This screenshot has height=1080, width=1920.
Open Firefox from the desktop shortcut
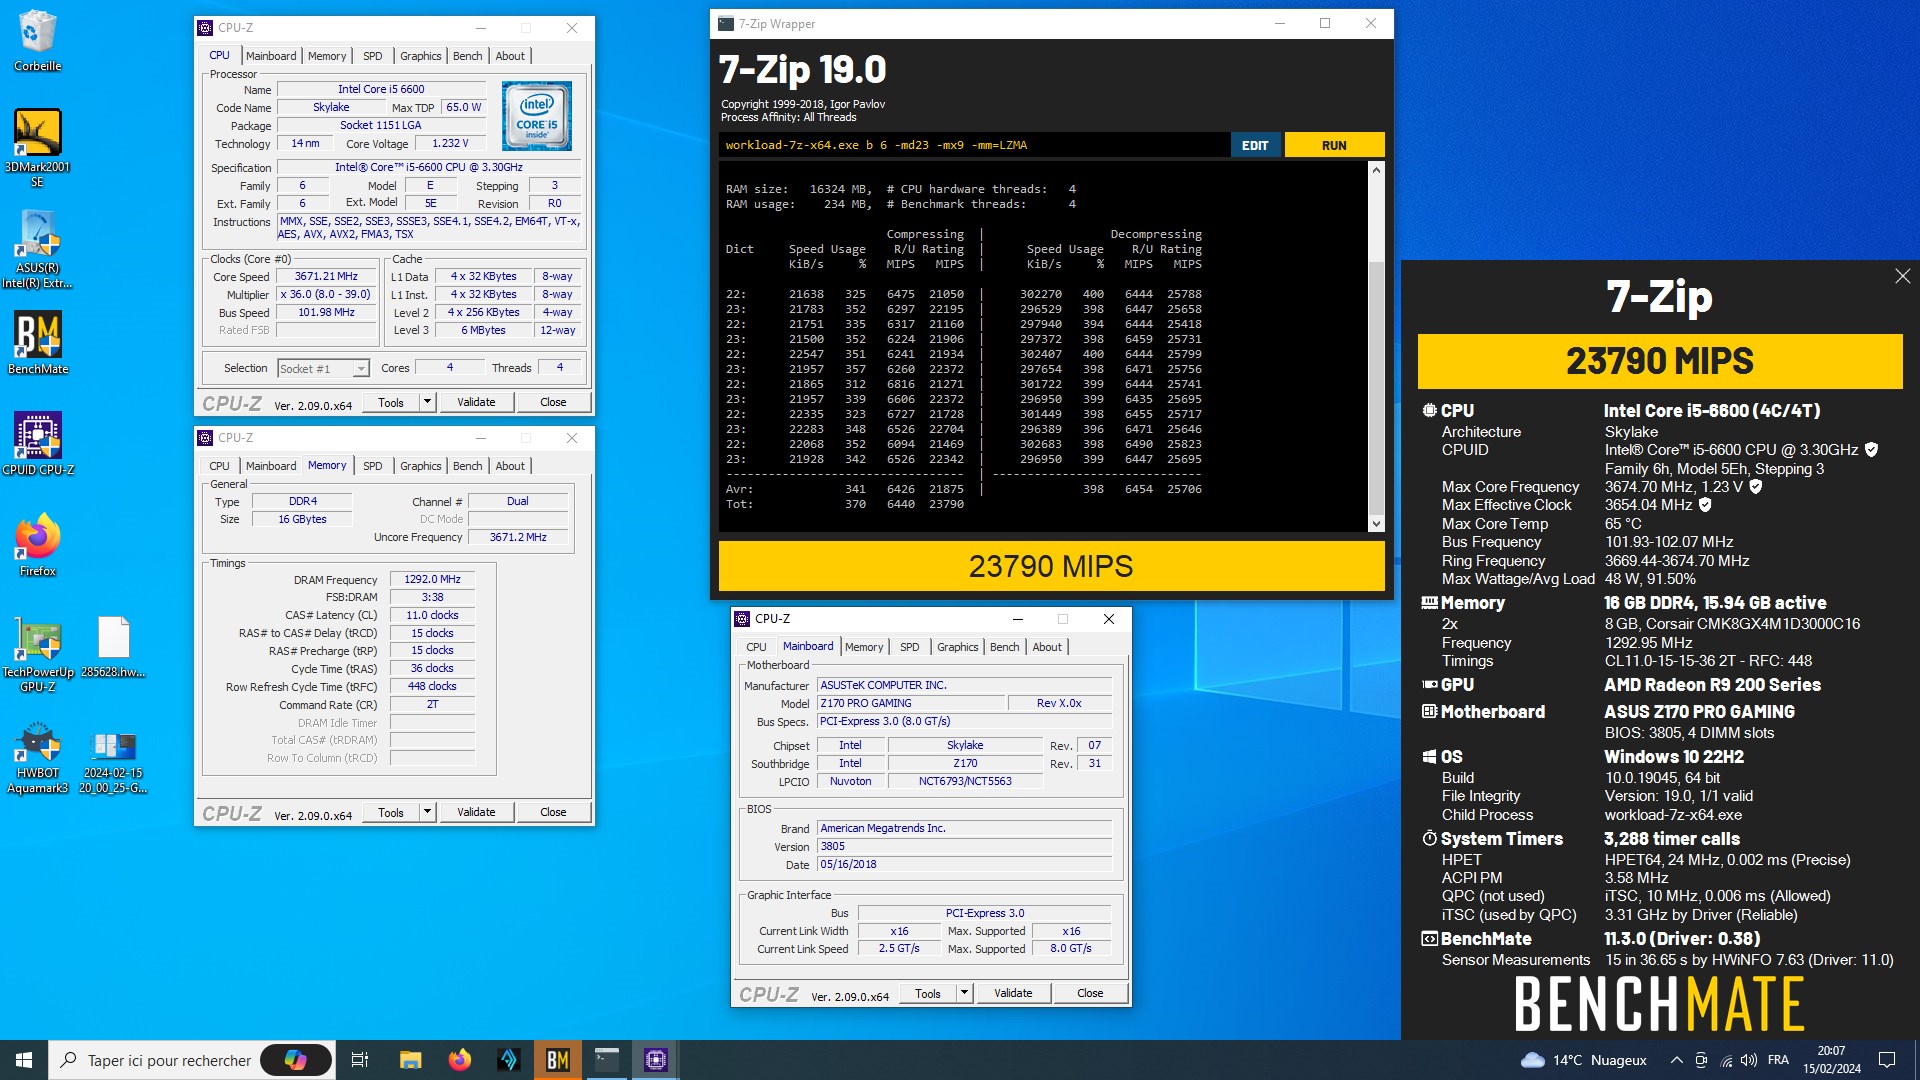tap(37, 545)
